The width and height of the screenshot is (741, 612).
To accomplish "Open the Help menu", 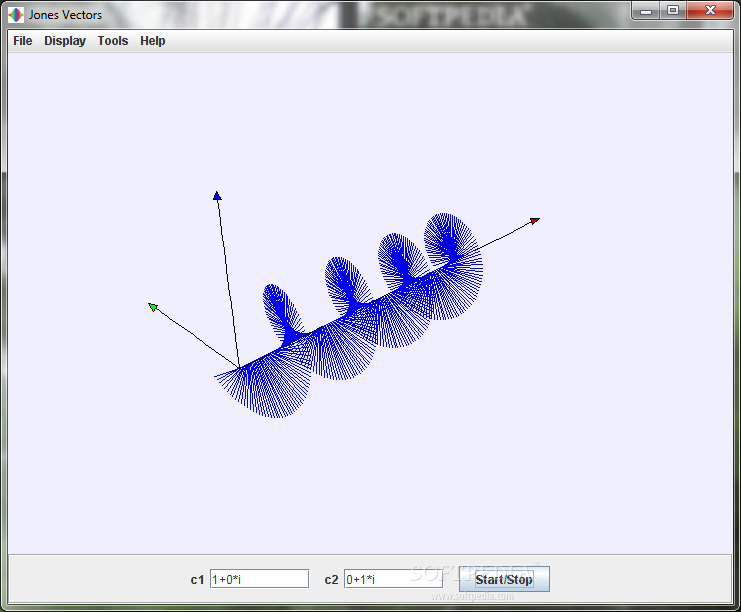I will tap(153, 41).
